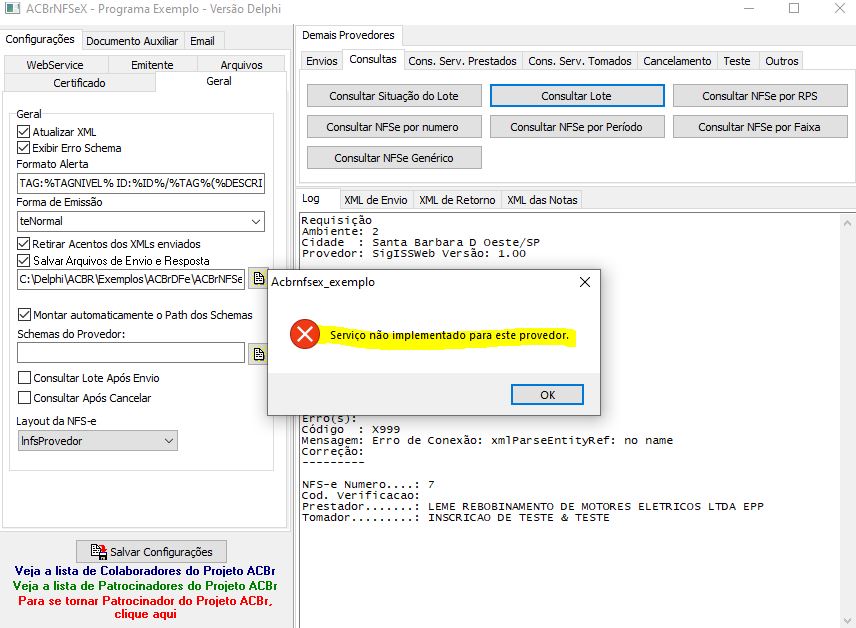Image resolution: width=856 pixels, height=628 pixels.
Task: Click Consultar NFSe Genérico button
Action: pos(394,158)
